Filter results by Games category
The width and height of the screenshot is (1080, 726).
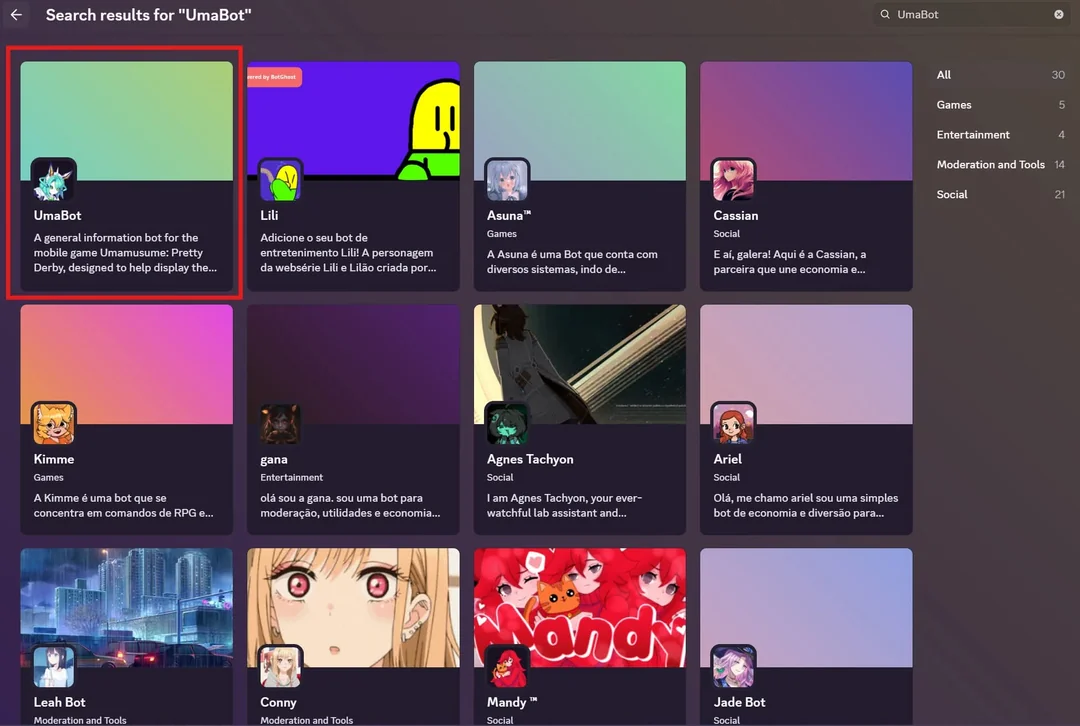coord(1000,105)
